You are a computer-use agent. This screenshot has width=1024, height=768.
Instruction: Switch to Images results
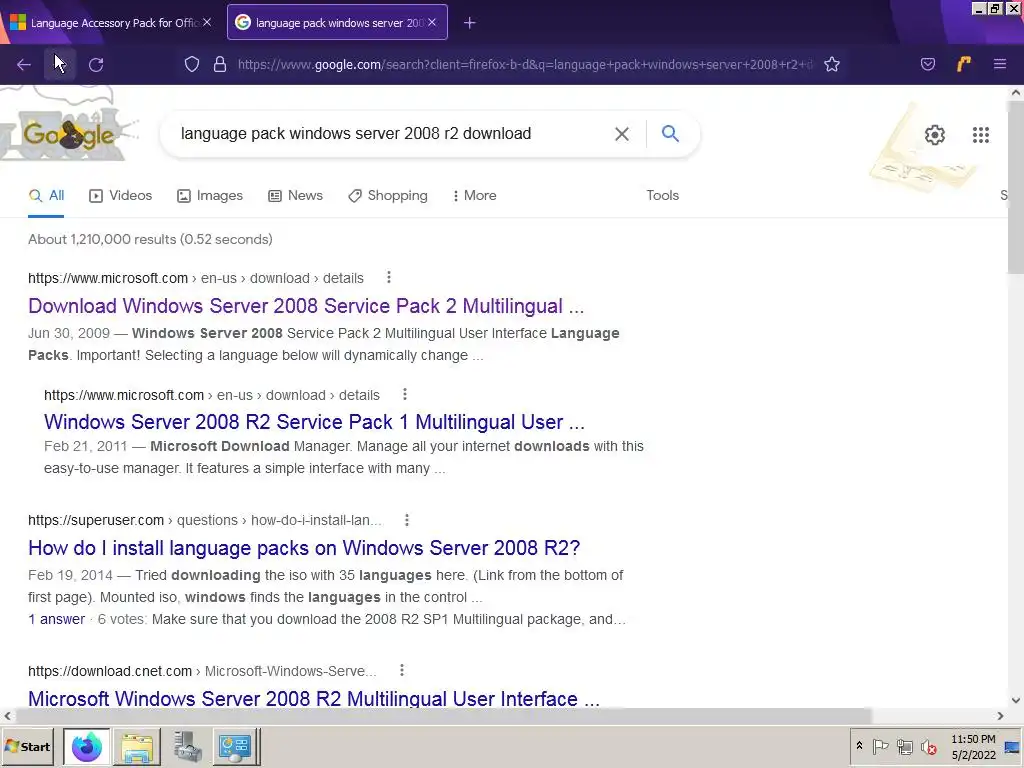210,195
